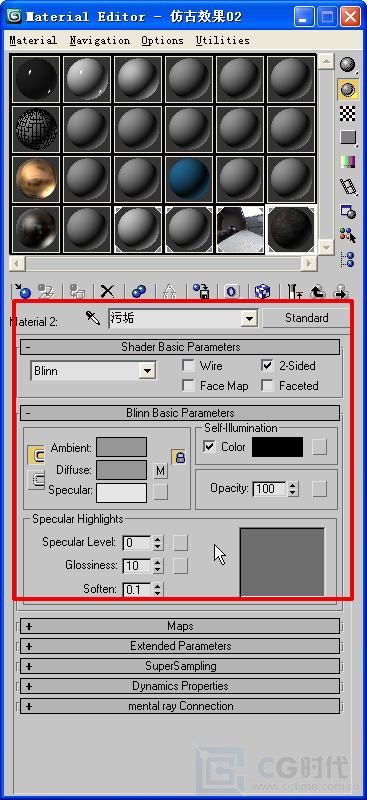Toggle the Backlight icon
This screenshot has height=800, width=367.
click(348, 89)
